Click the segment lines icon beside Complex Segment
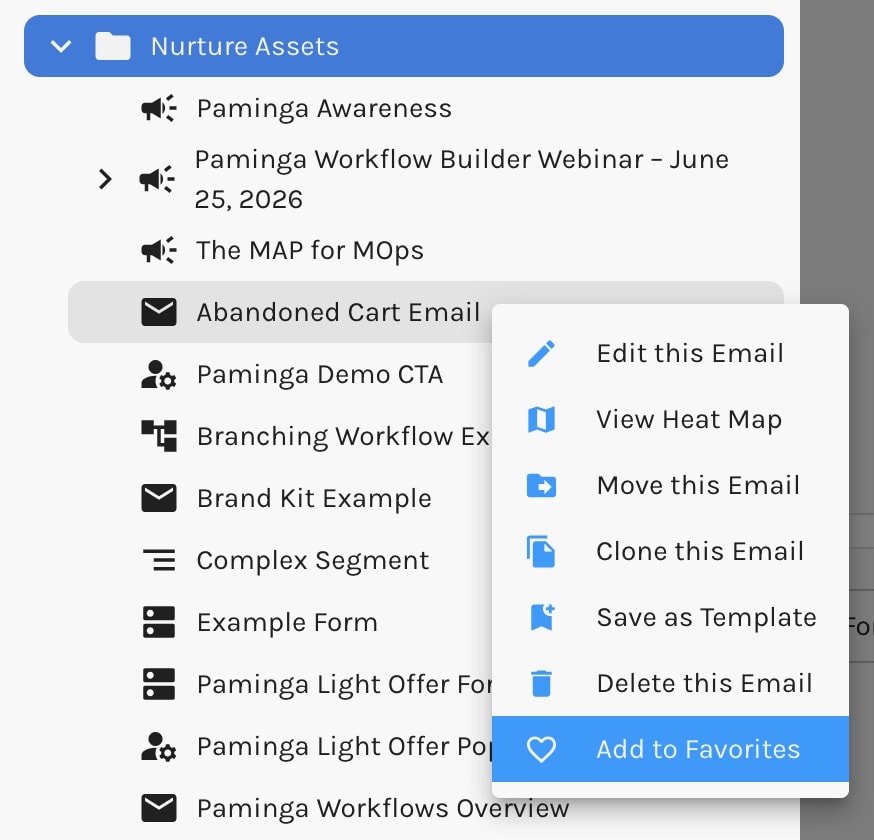This screenshot has width=874, height=840. 159,560
